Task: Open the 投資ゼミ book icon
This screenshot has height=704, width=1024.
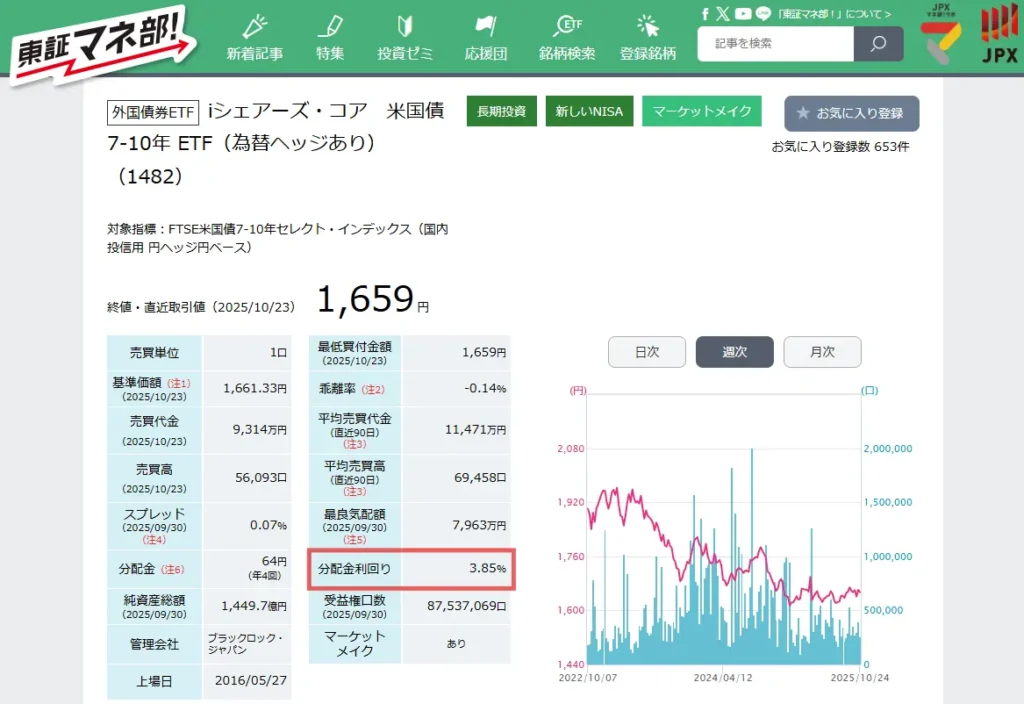Action: [x=405, y=29]
